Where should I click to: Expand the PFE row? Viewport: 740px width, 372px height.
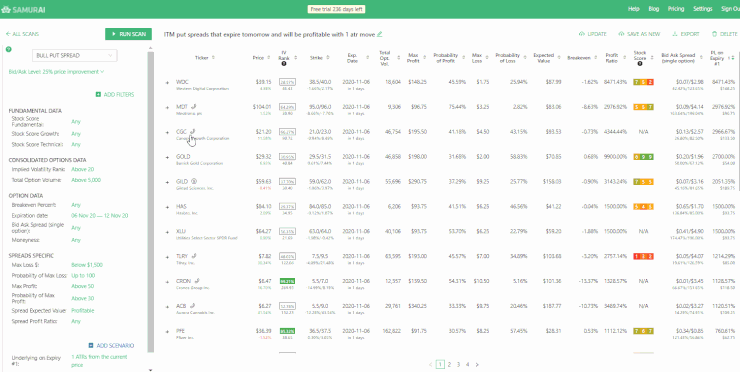pyautogui.click(x=167, y=331)
